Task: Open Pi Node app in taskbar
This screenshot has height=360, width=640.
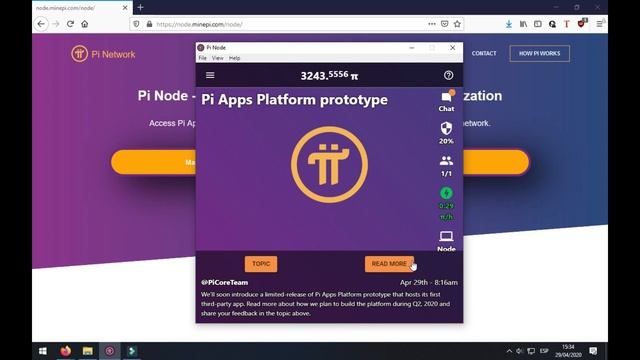Action: (110, 351)
